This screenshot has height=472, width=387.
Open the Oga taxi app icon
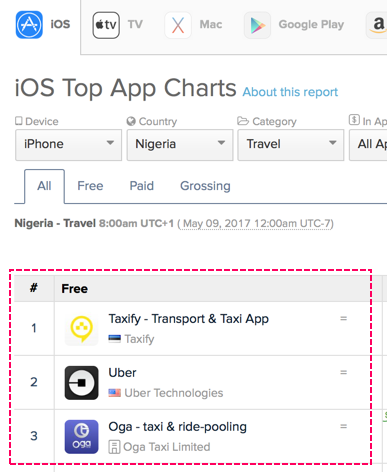point(81,437)
